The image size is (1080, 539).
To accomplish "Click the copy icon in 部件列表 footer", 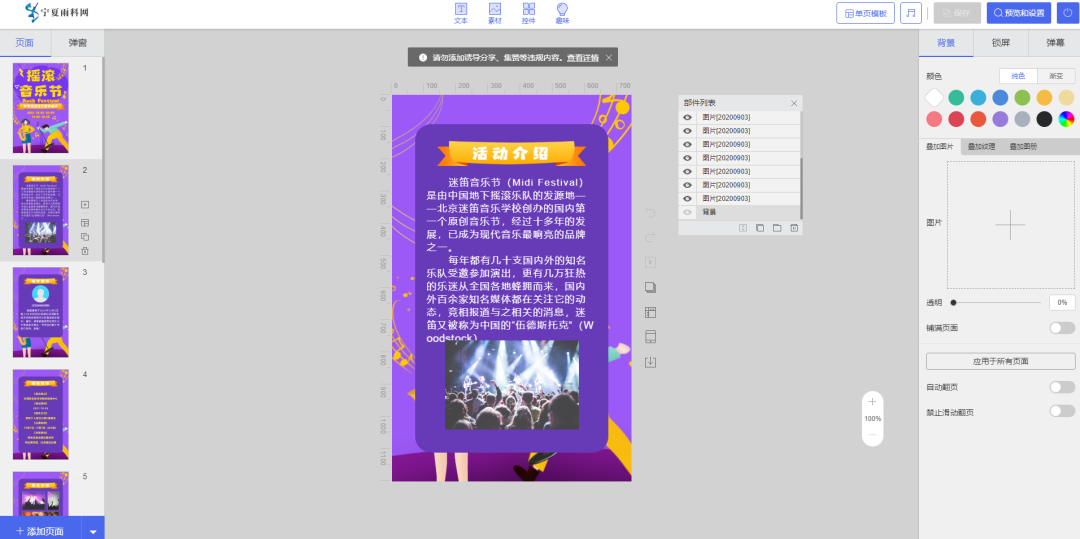I will pyautogui.click(x=760, y=228).
